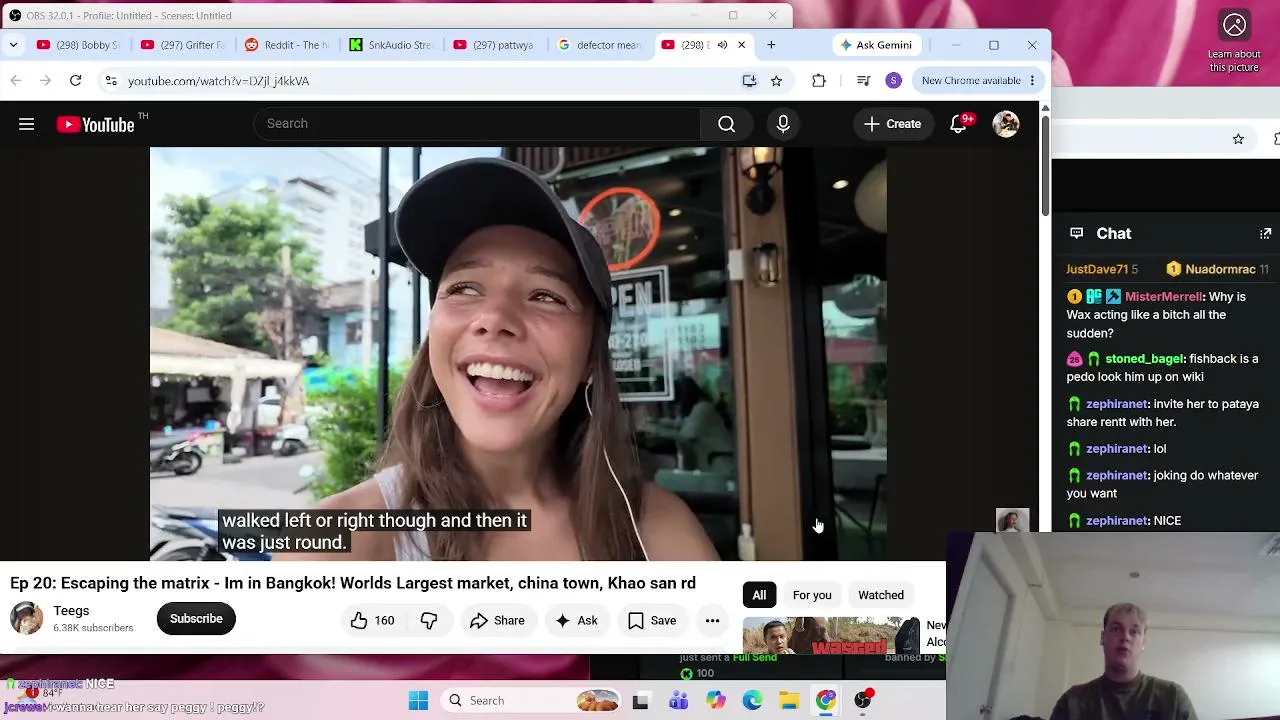Install app icon in address bar
1280x720 pixels.
click(x=749, y=81)
